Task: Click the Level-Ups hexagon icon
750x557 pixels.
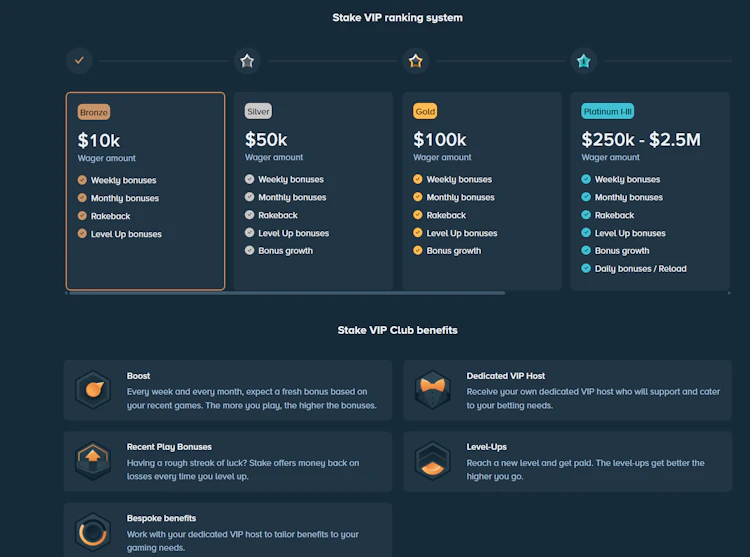Action: point(432,461)
